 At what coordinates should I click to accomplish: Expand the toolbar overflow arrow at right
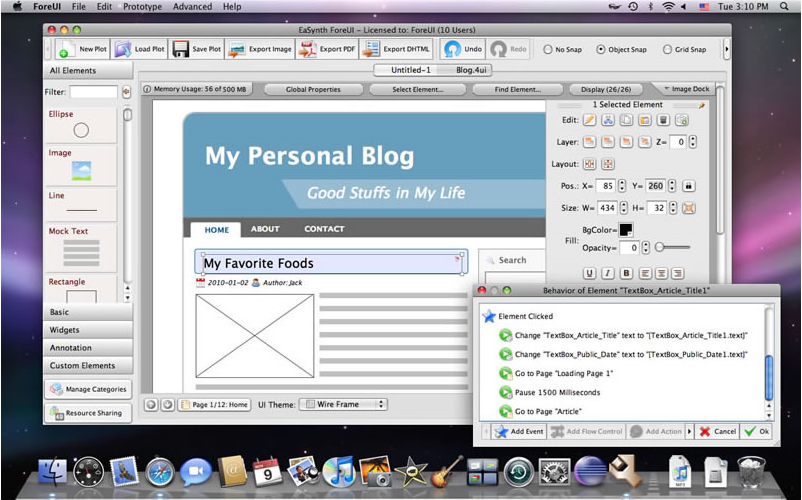[x=726, y=49]
